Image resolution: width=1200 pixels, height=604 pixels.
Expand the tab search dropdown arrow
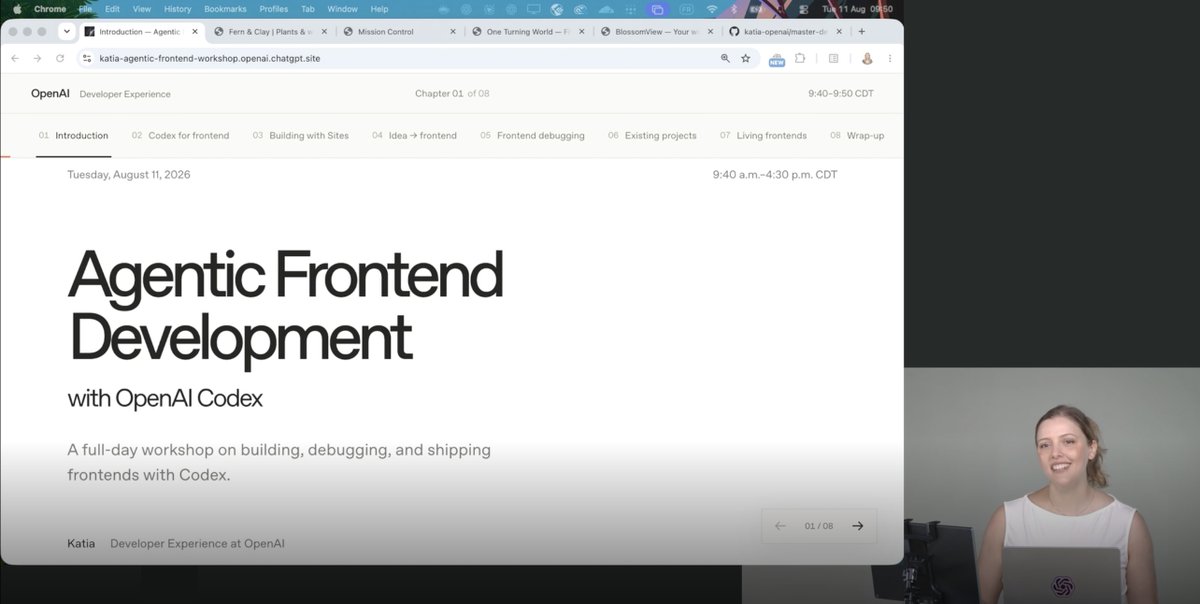point(67,32)
